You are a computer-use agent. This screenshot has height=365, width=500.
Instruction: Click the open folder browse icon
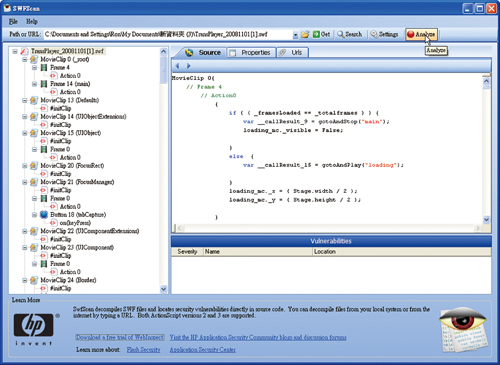coord(305,34)
